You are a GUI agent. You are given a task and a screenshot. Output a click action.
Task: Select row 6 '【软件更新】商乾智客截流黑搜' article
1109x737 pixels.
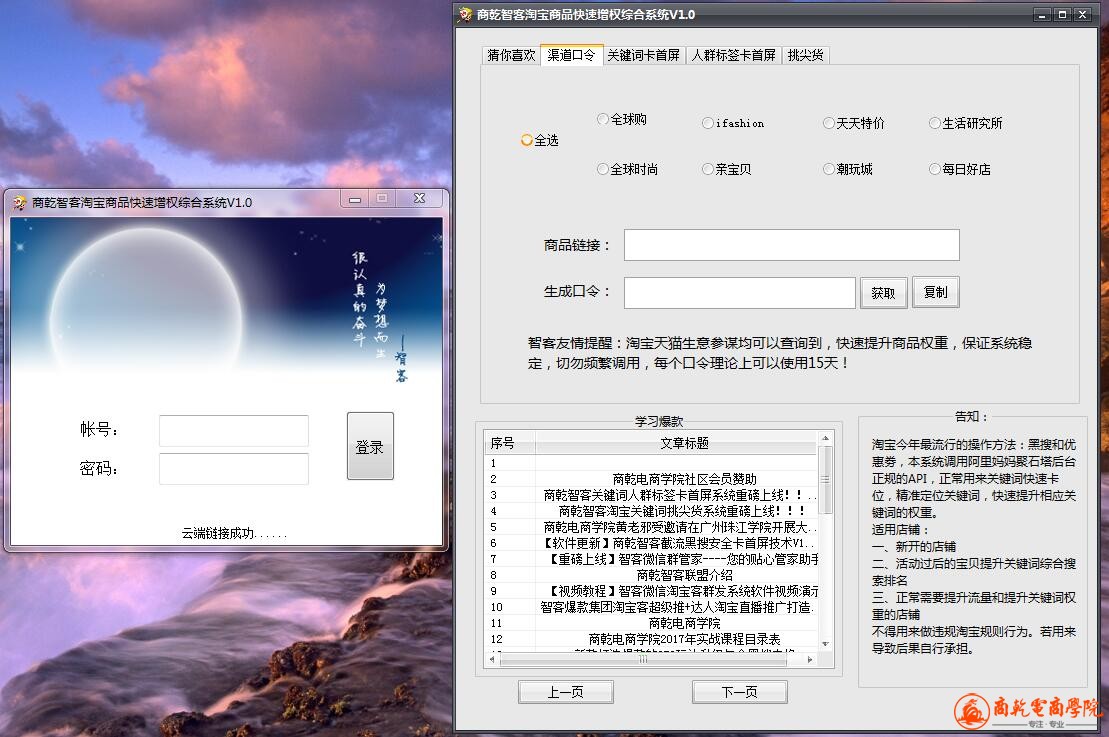click(651, 543)
